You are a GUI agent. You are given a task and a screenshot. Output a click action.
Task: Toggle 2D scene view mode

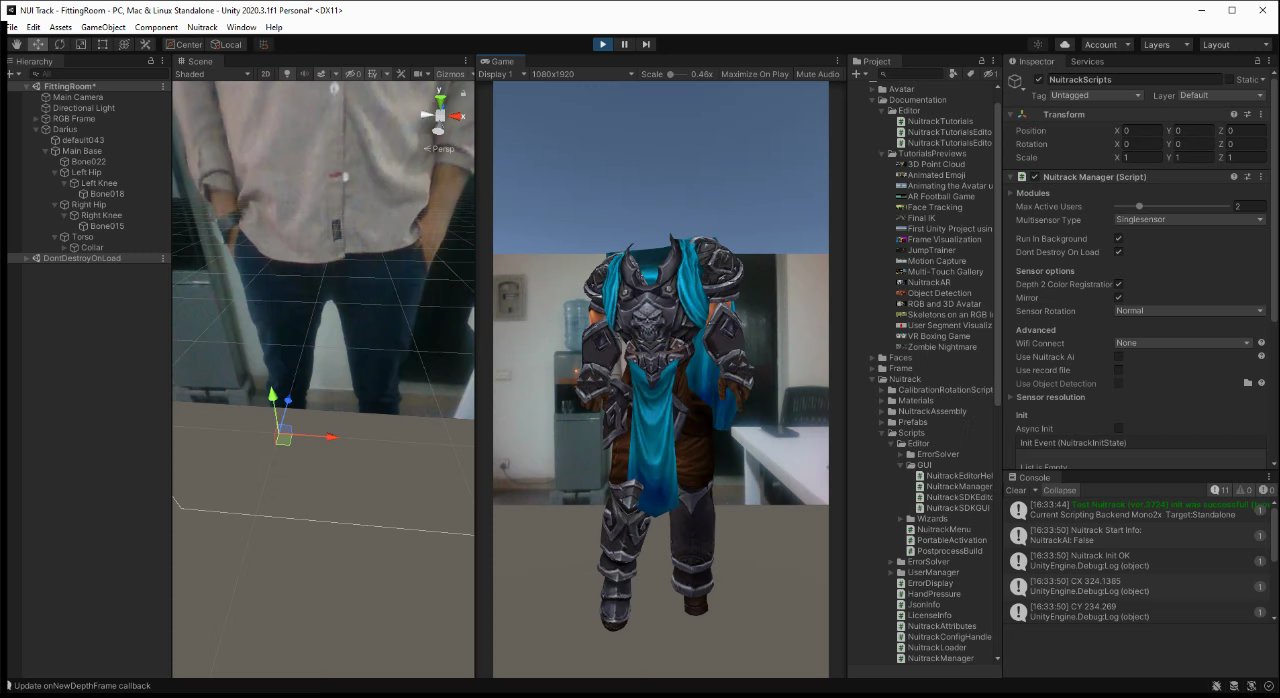point(266,74)
